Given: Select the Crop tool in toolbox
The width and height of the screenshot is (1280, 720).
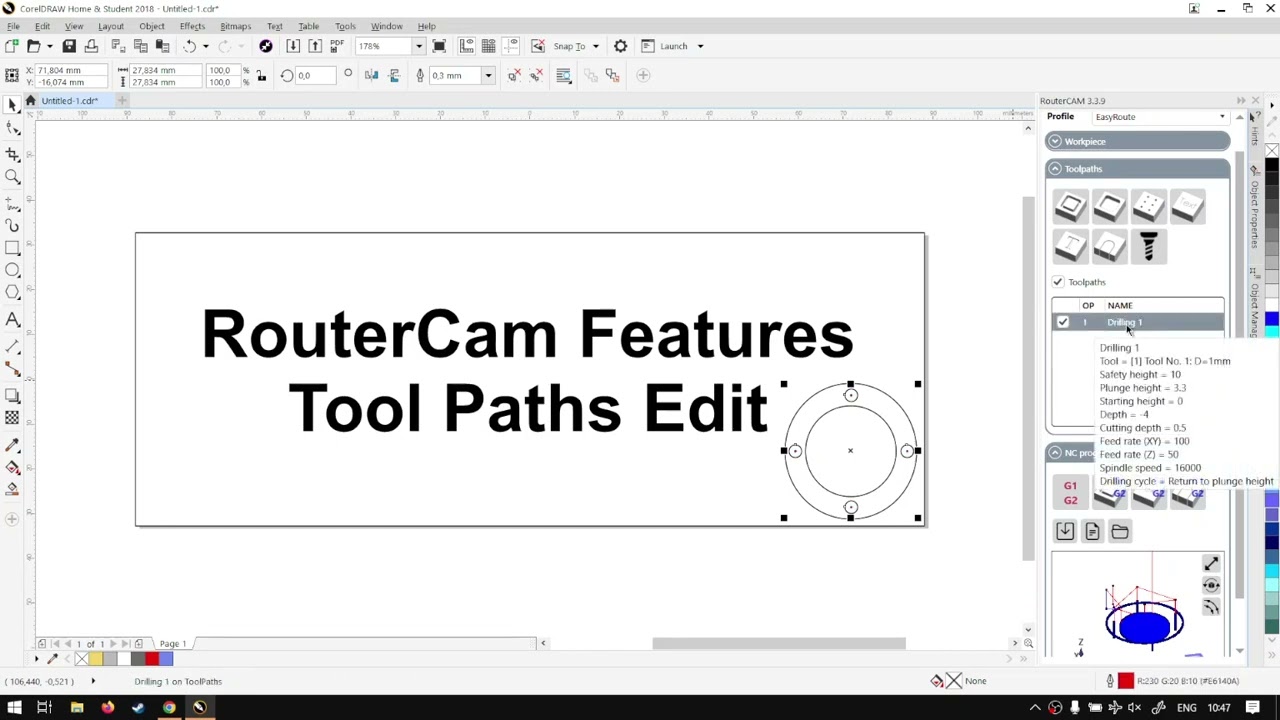Looking at the screenshot, I should pos(12,154).
